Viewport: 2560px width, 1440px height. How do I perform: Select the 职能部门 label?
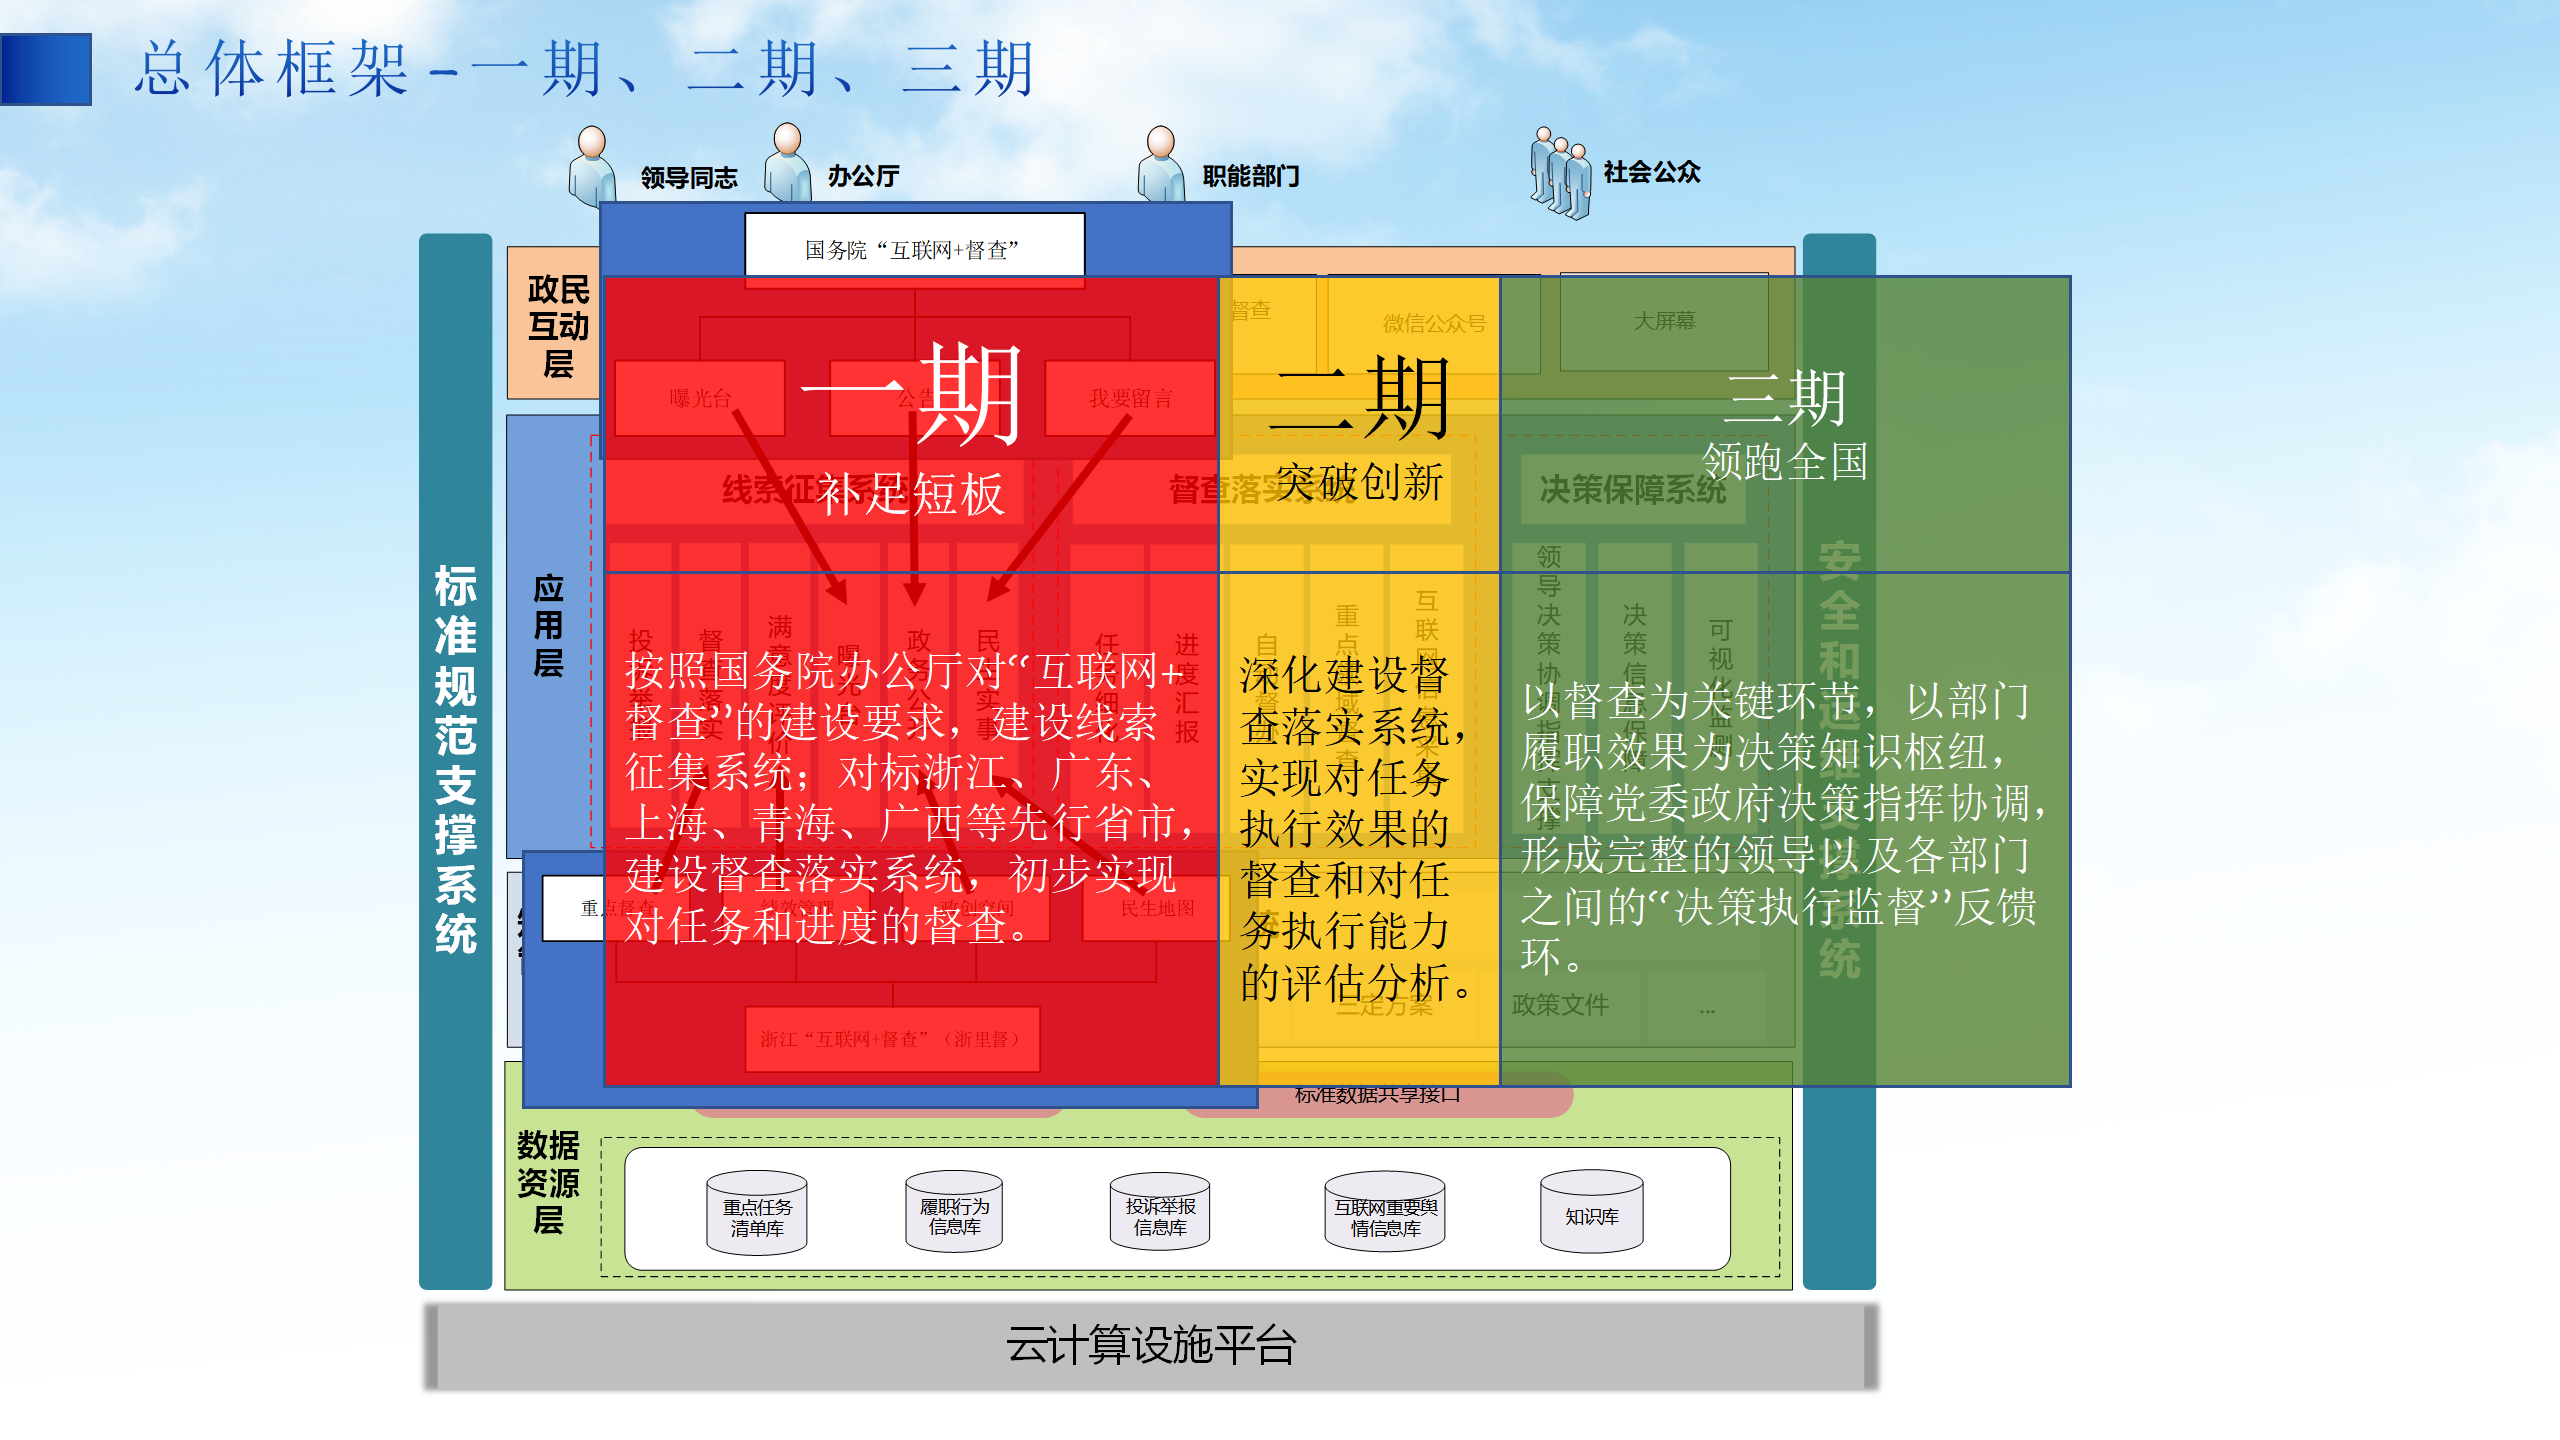[1251, 176]
